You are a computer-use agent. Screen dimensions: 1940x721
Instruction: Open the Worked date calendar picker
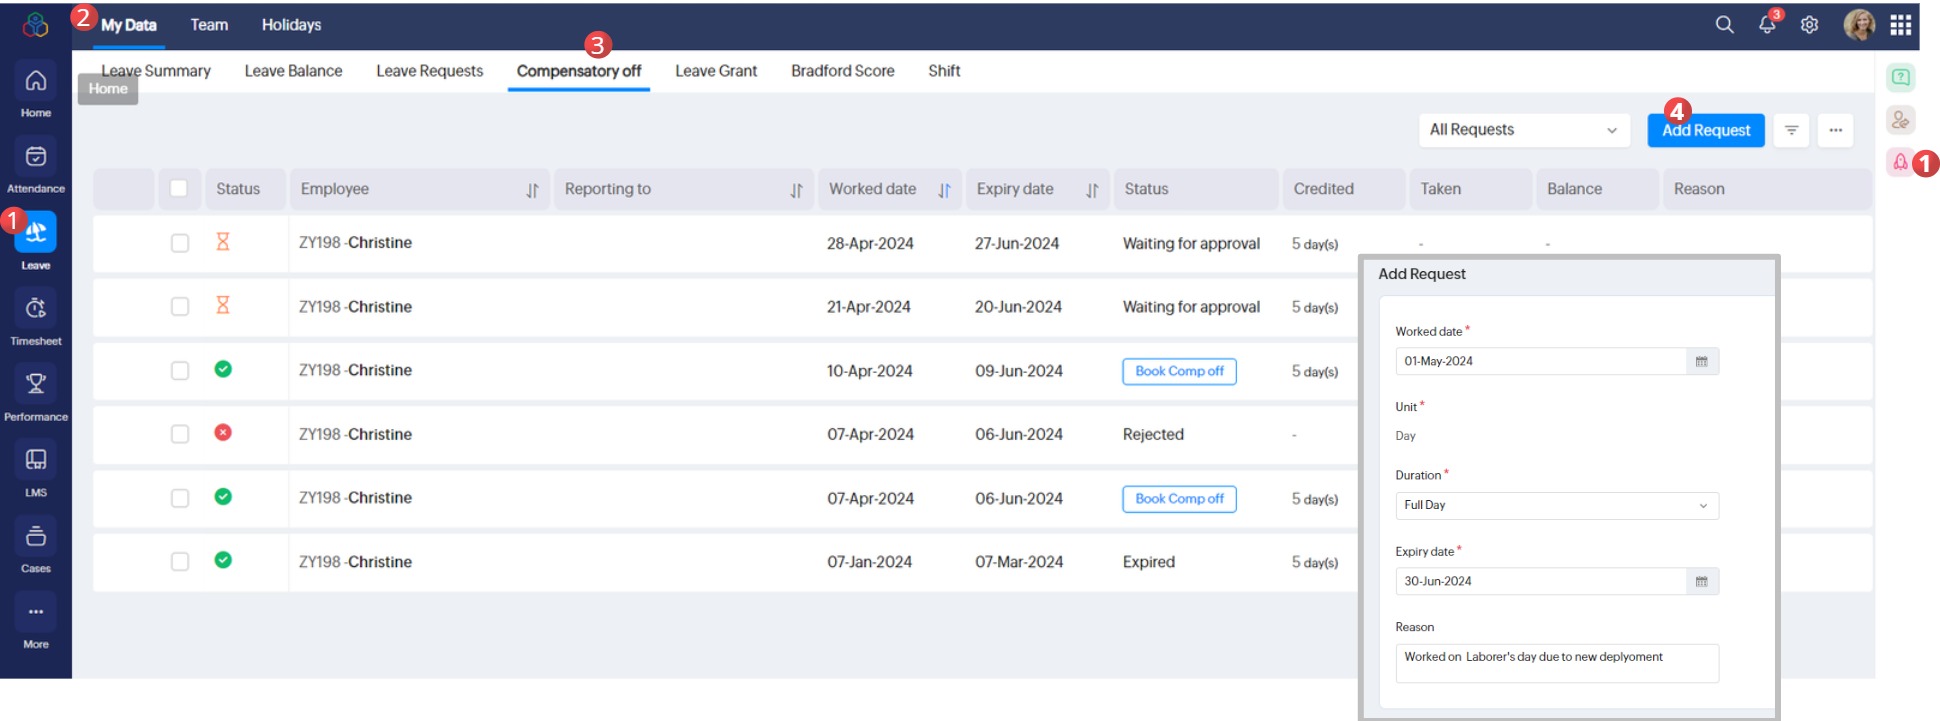point(1701,362)
